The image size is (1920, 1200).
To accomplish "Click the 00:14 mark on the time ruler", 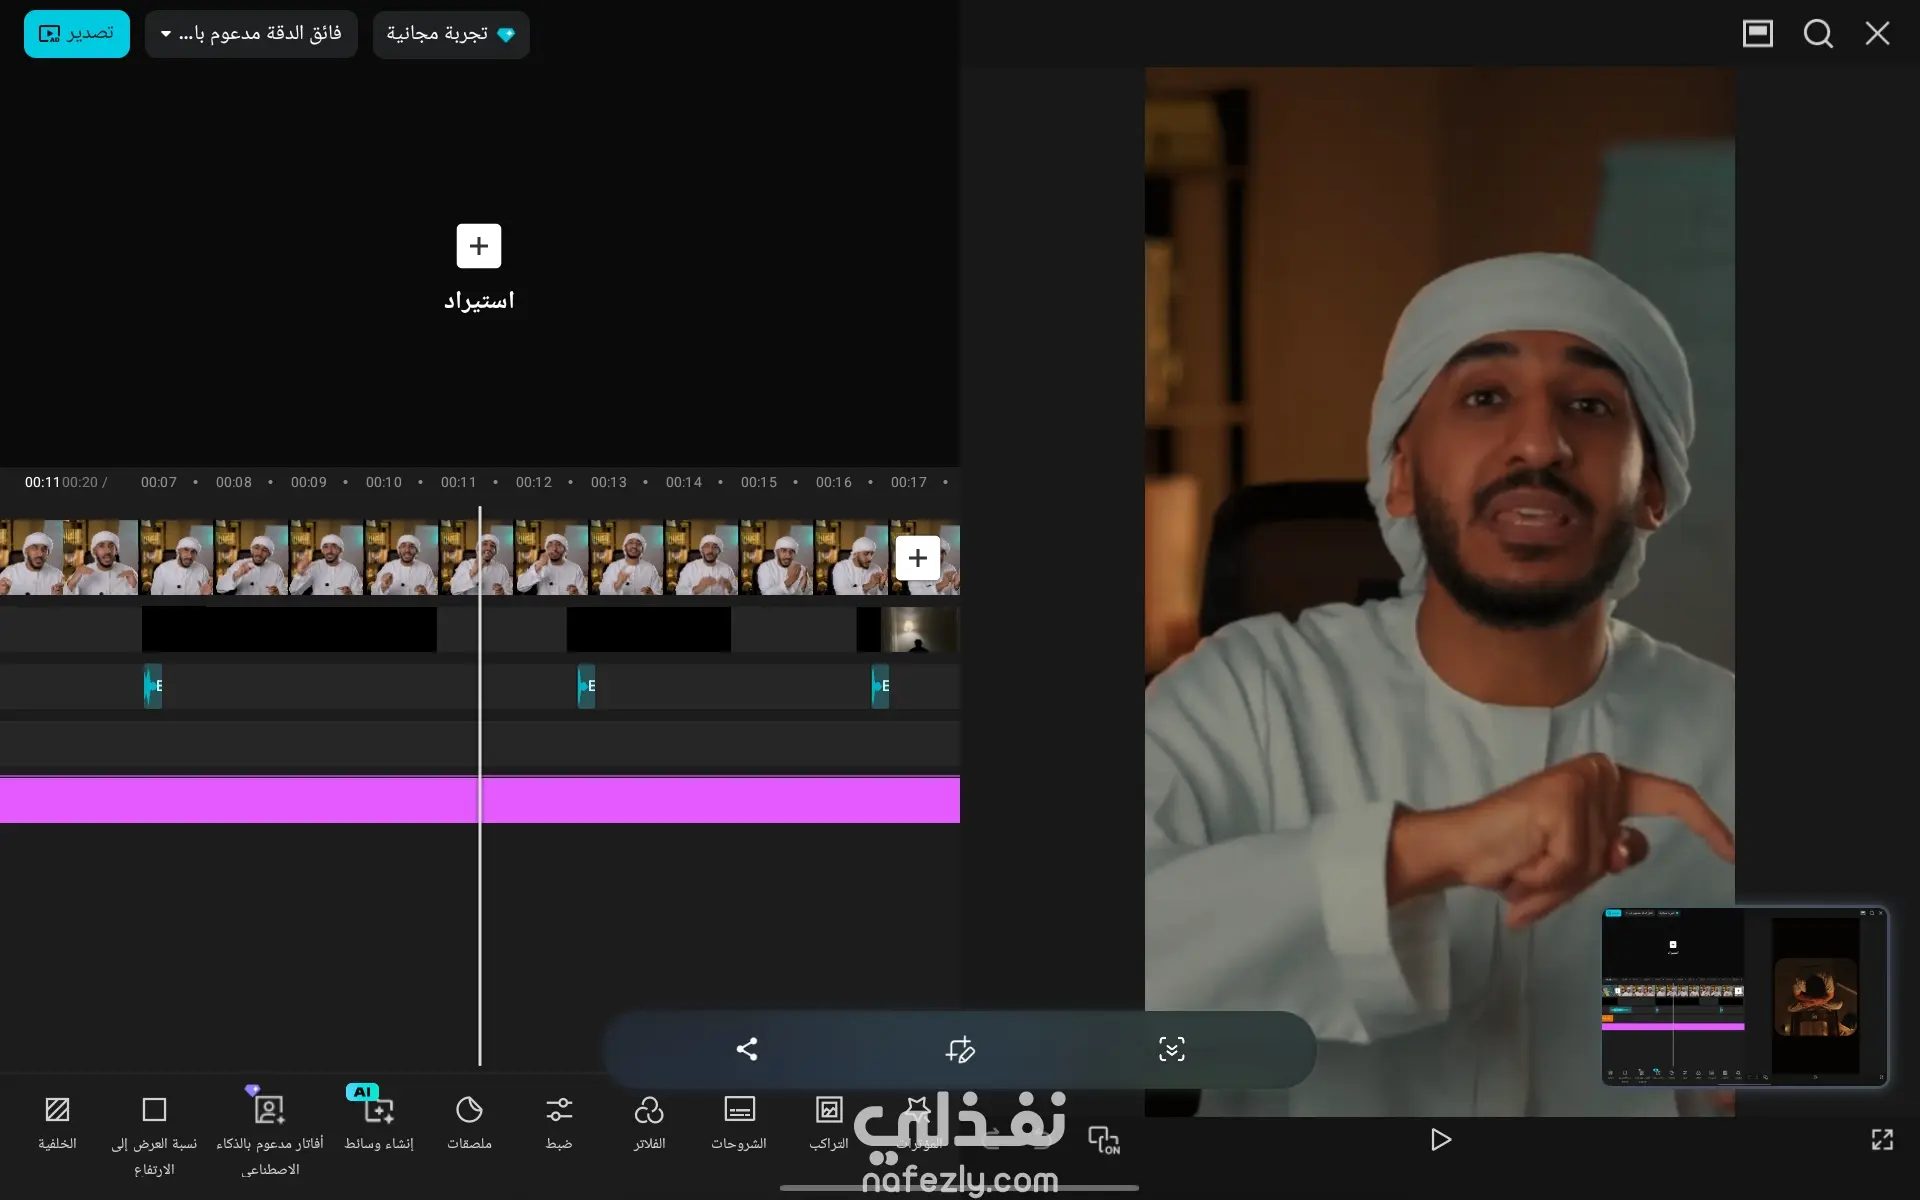I will click(684, 482).
